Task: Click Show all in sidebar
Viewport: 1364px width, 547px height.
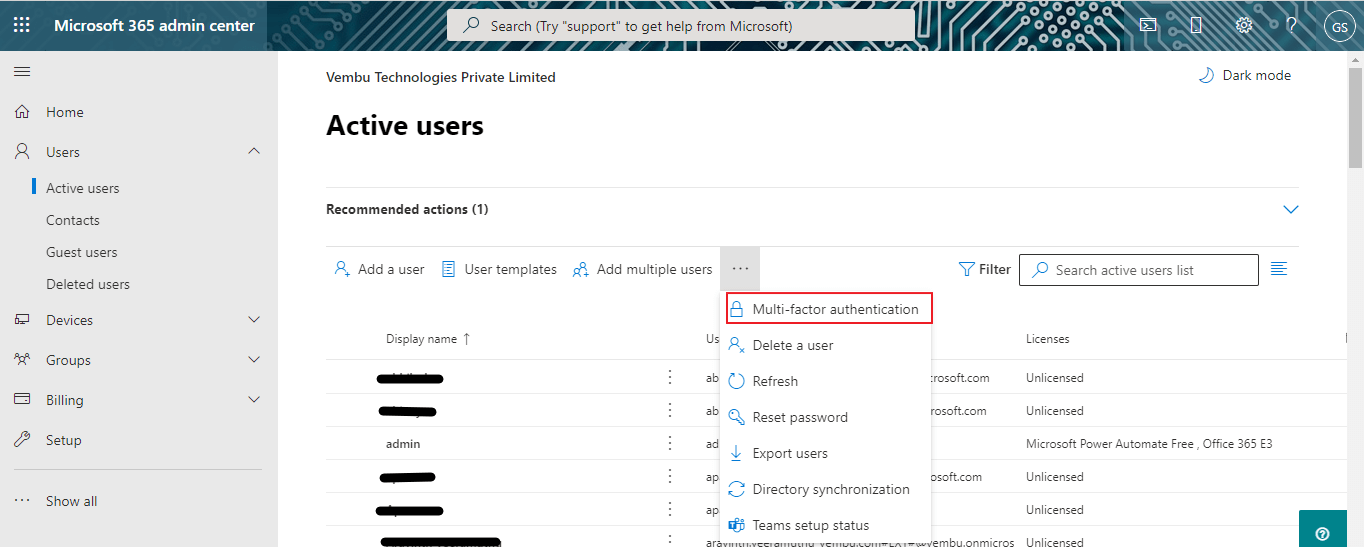Action: tap(71, 501)
